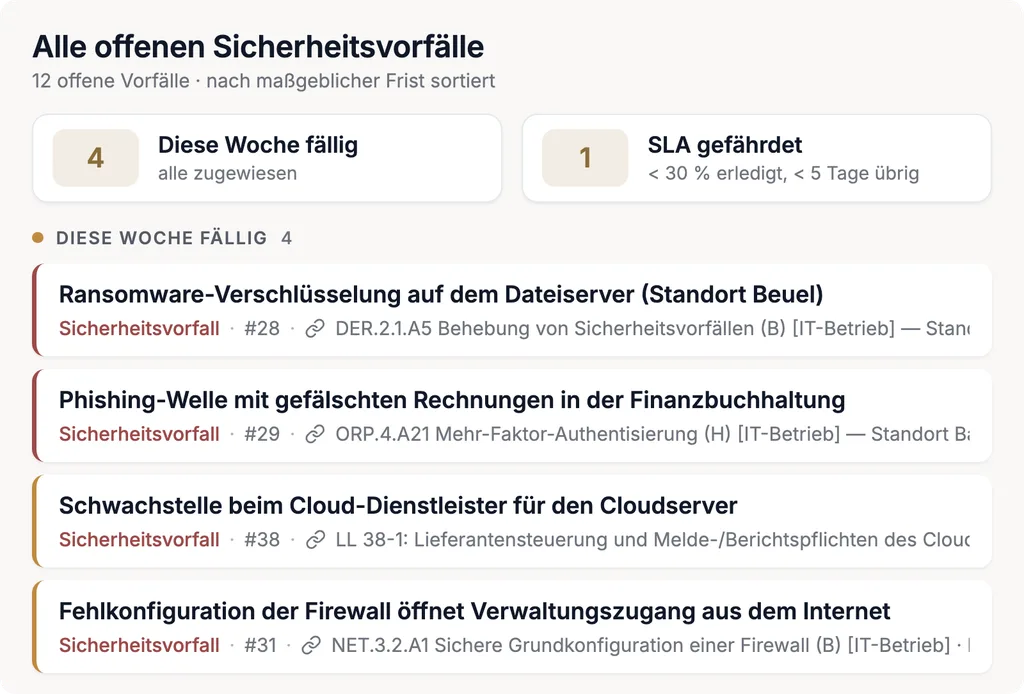Collapse the DIESE WOCHE FÄLLIG section header
Image resolution: width=1024 pixels, height=694 pixels.
pyautogui.click(x=162, y=238)
